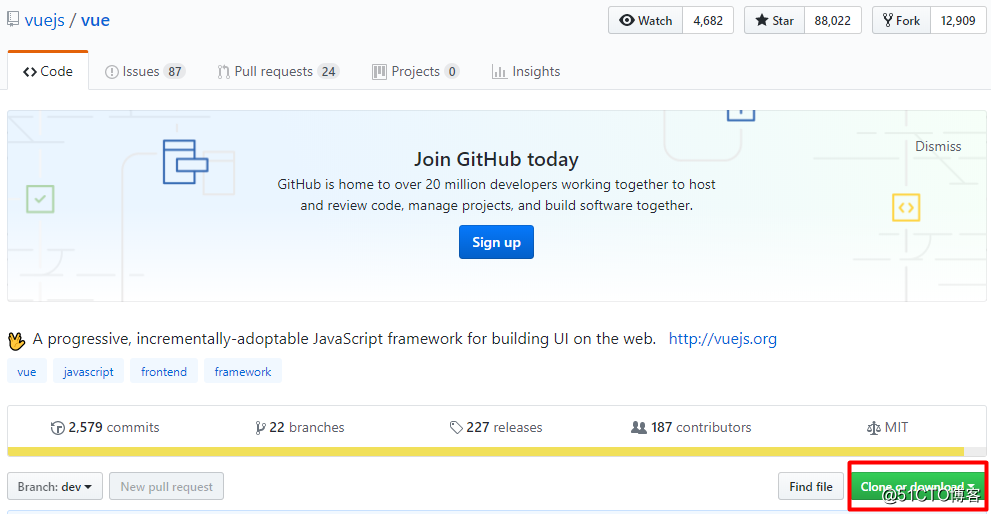The width and height of the screenshot is (991, 514).
Task: Click the framework topic tag
Action: click(x=243, y=372)
